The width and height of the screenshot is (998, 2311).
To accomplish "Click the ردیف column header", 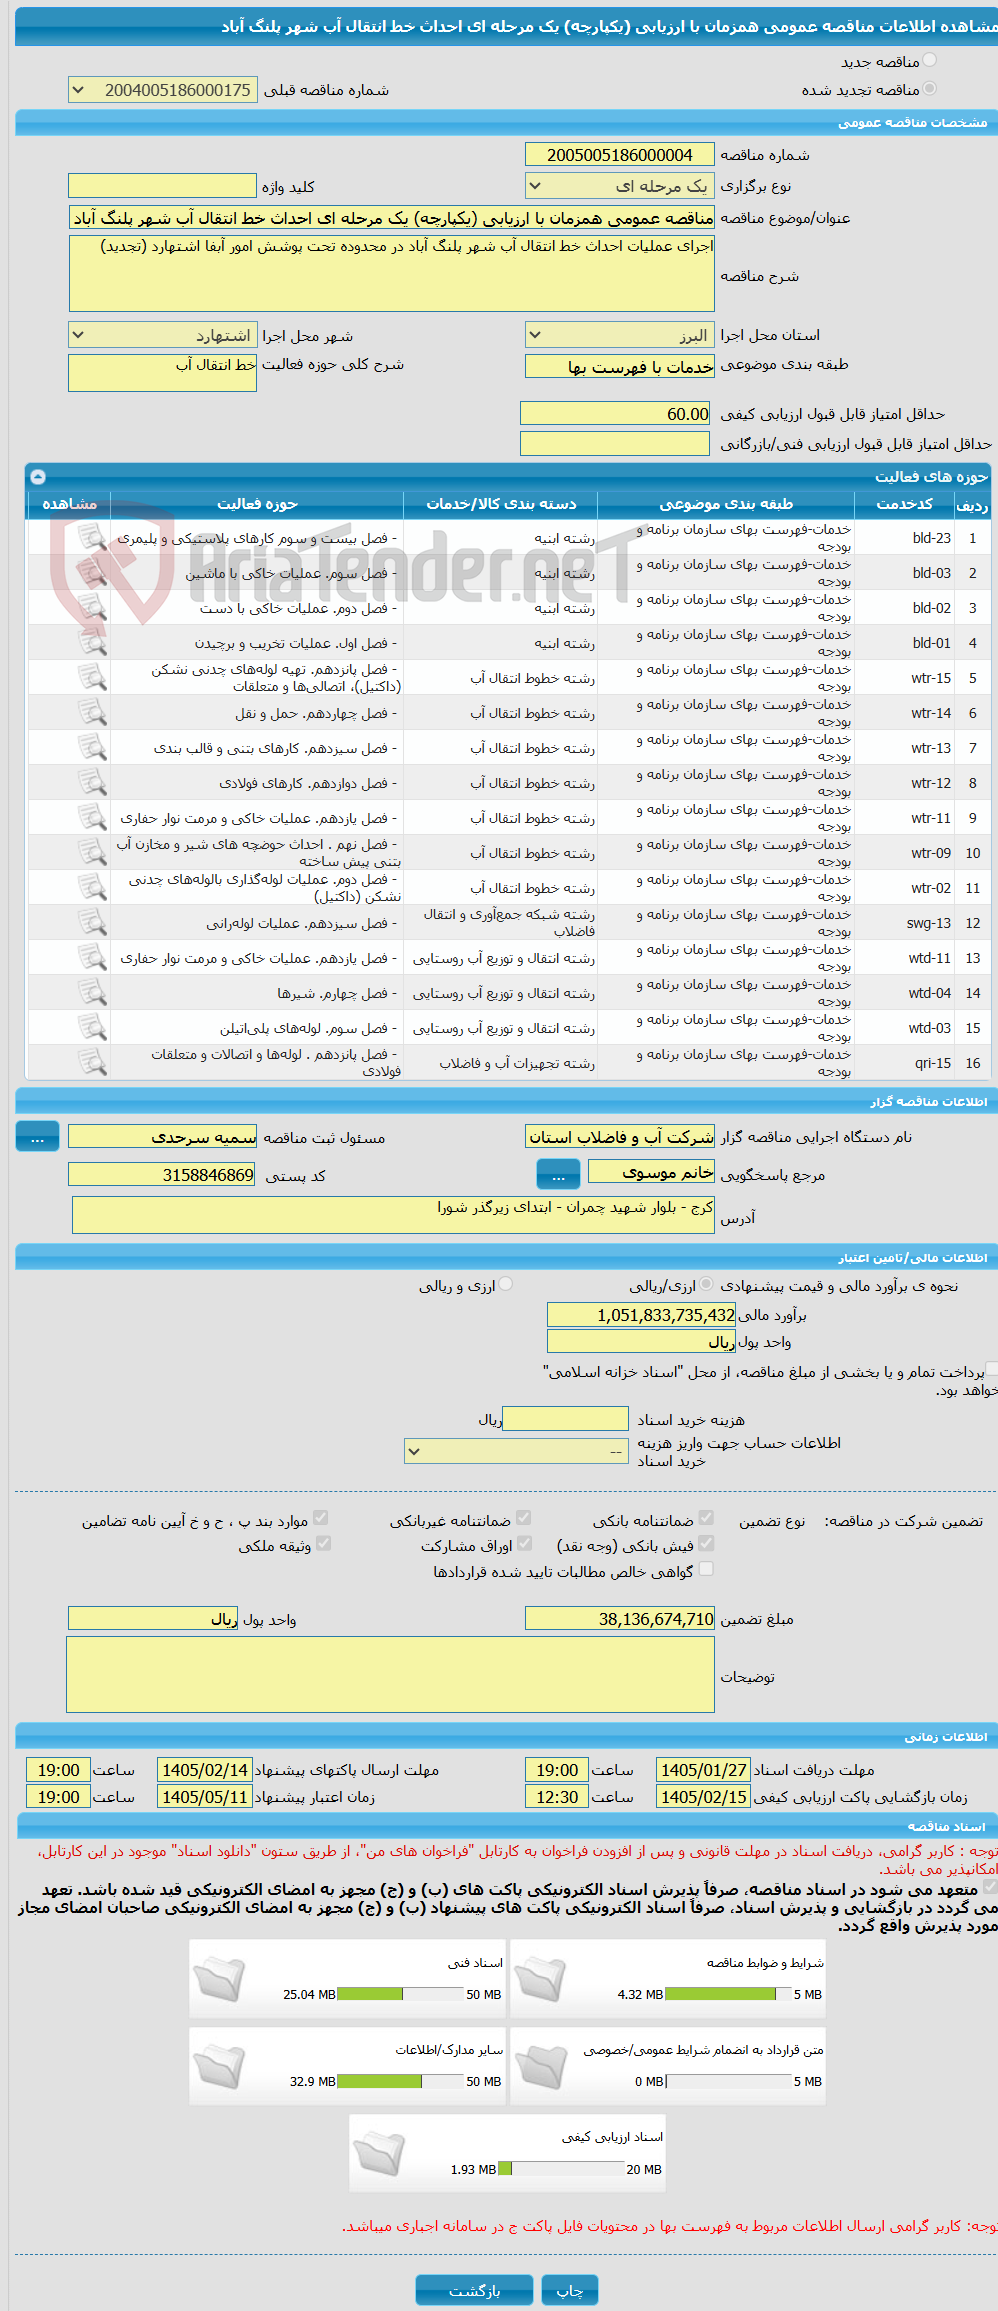I will pos(972,504).
